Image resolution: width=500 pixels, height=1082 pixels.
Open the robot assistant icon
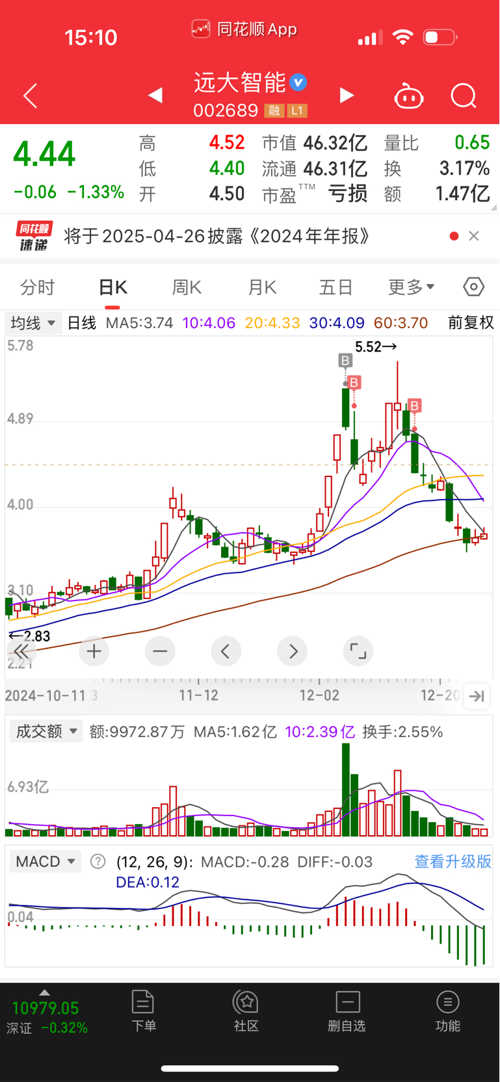[x=408, y=95]
